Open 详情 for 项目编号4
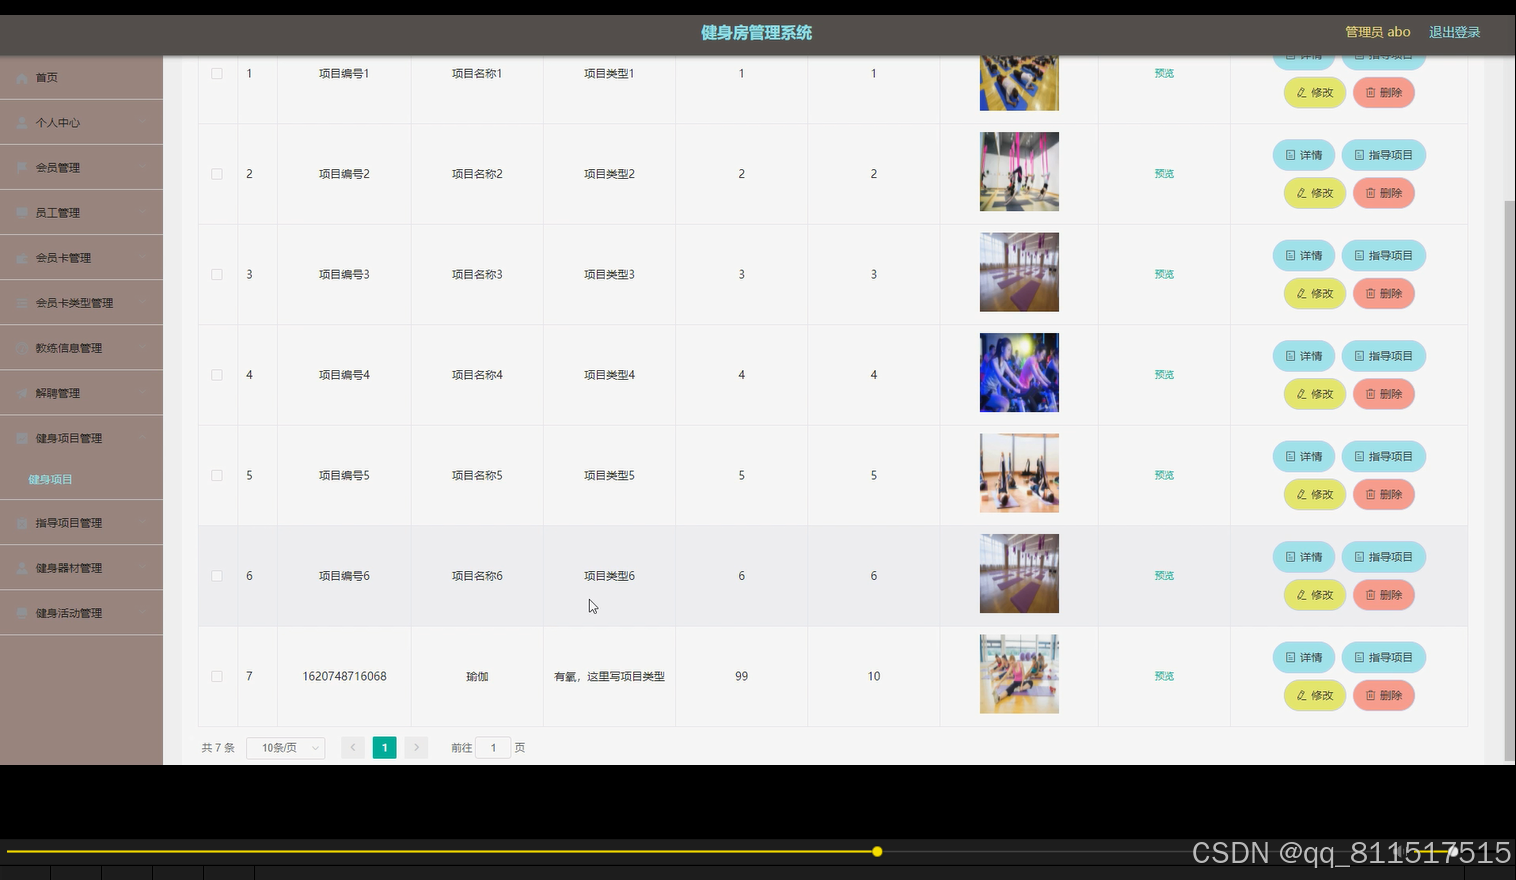Image resolution: width=1516 pixels, height=880 pixels. [x=1304, y=356]
